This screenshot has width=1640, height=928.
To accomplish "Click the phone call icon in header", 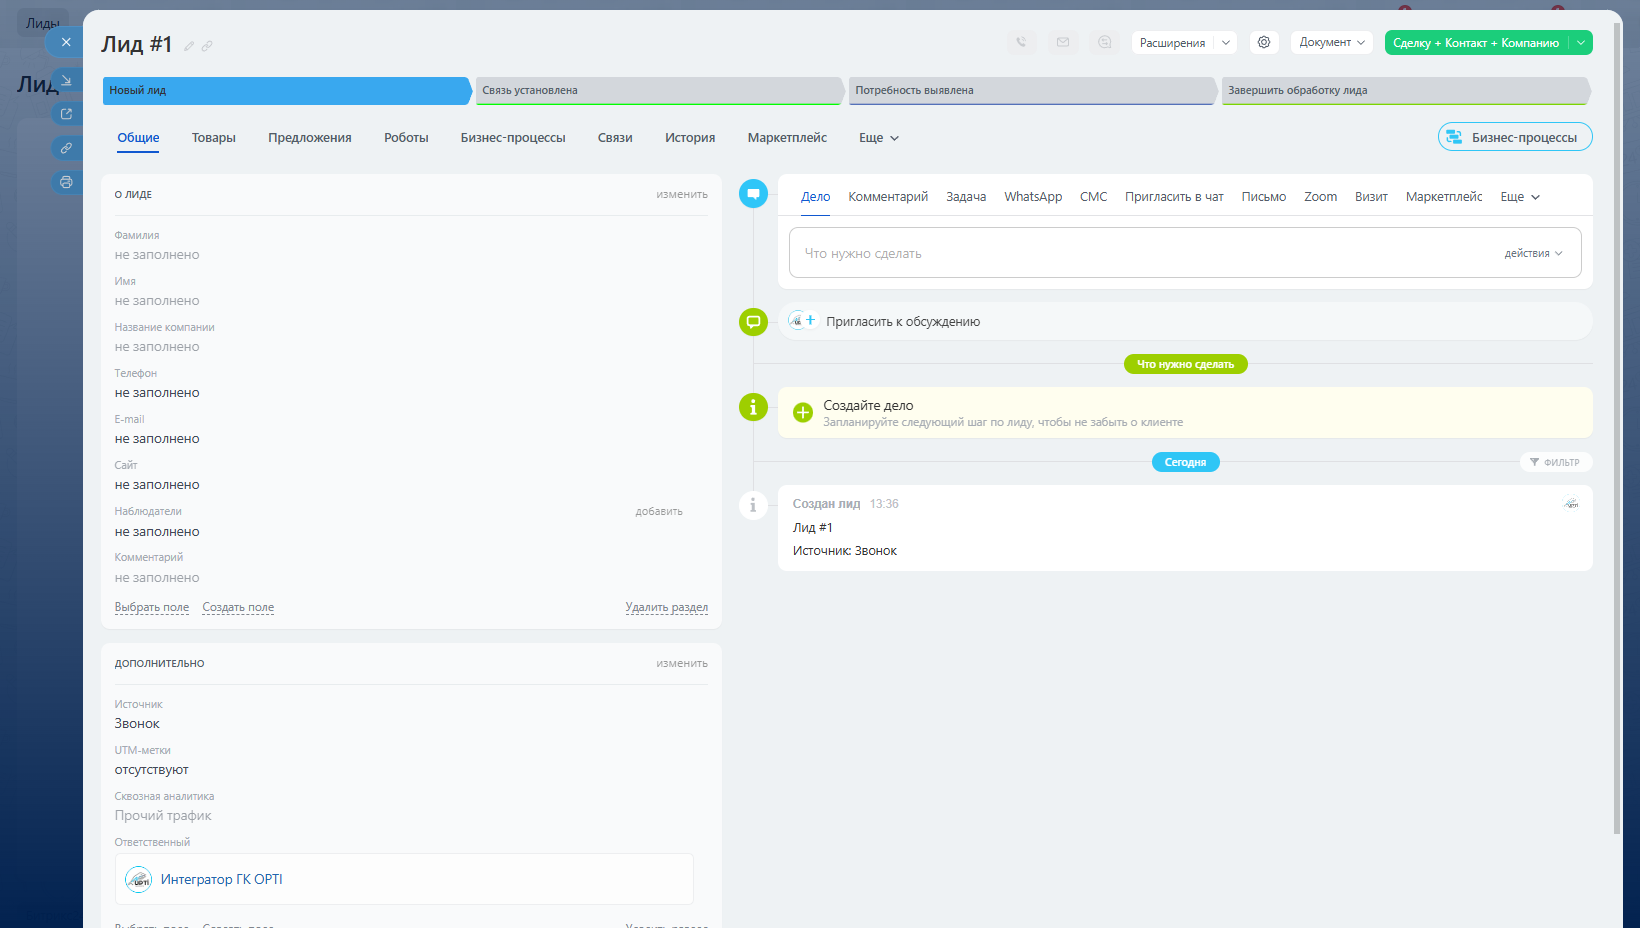I will [x=1021, y=42].
